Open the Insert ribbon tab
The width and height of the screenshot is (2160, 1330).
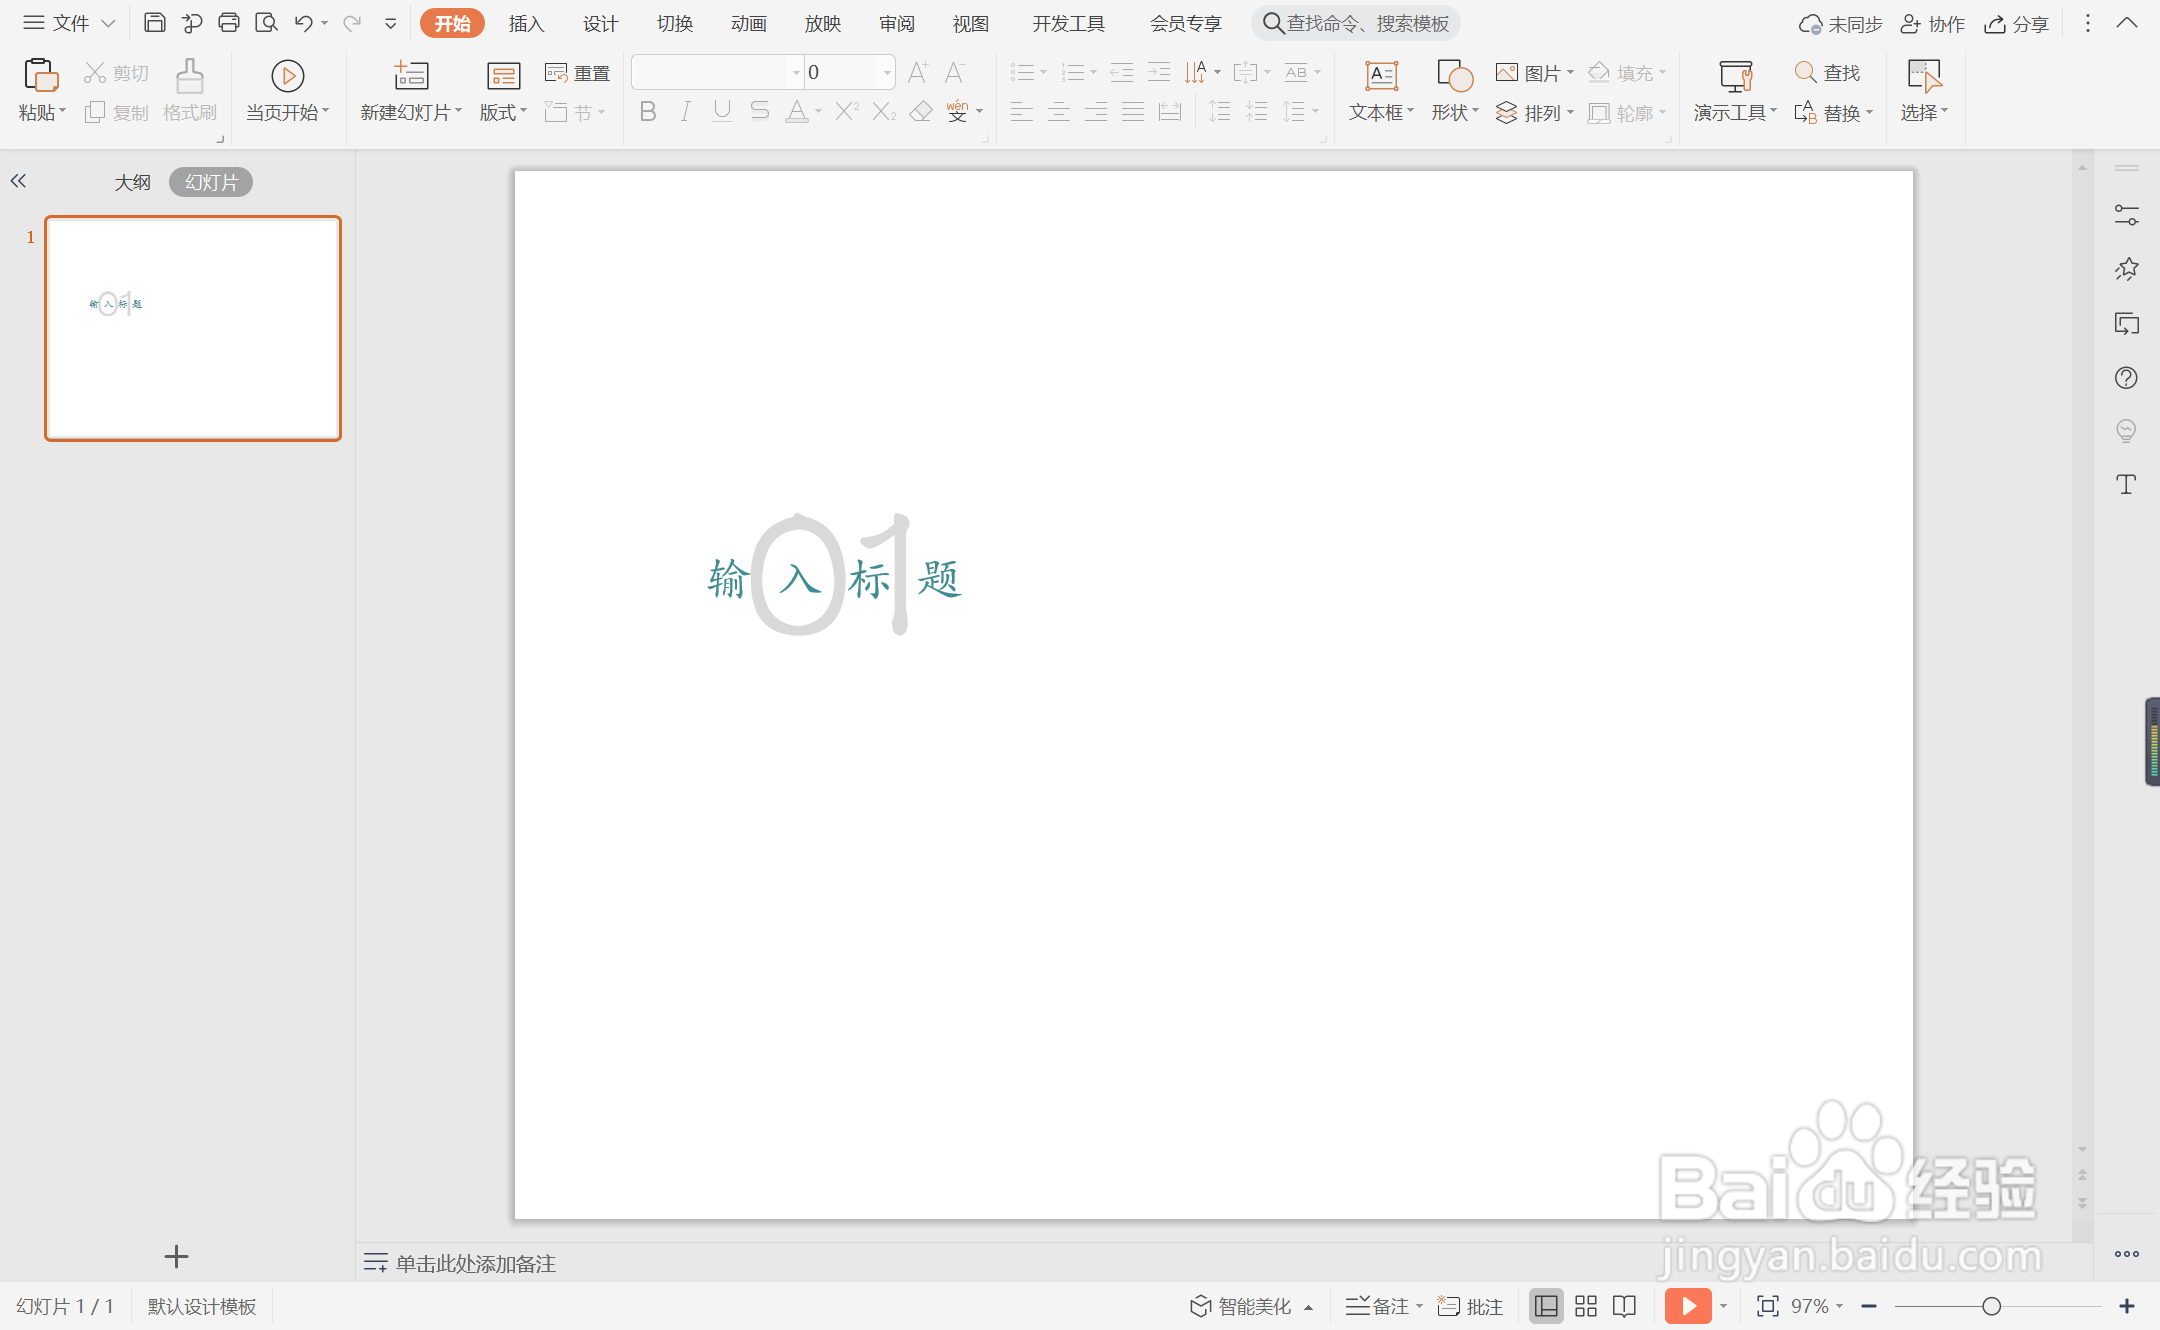click(x=526, y=23)
